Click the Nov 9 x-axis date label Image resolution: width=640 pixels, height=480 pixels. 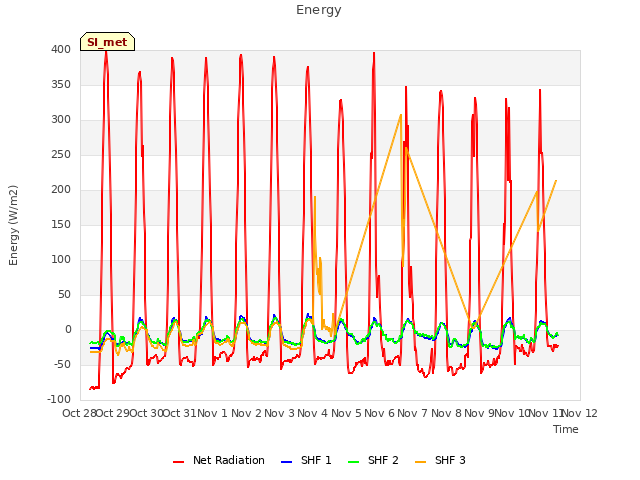click(x=479, y=413)
